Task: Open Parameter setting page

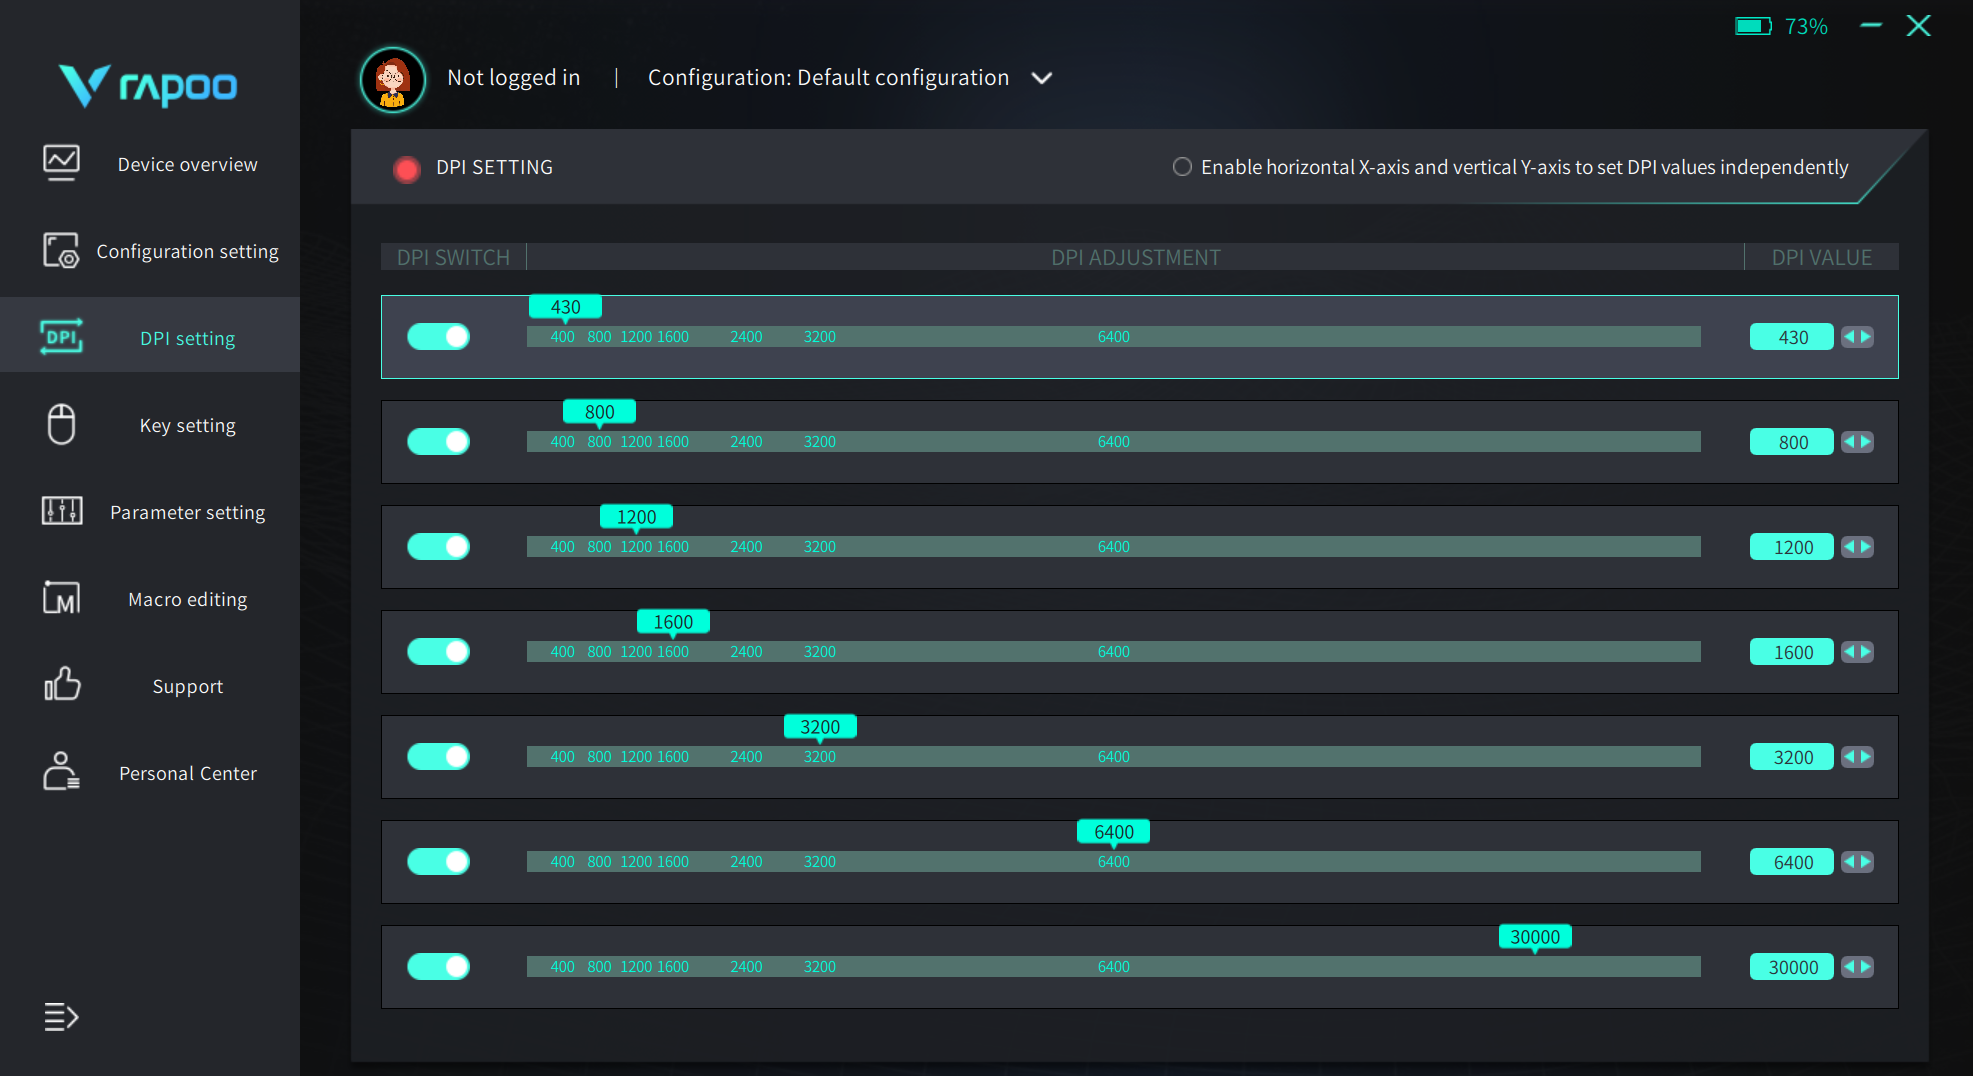Action: point(187,512)
